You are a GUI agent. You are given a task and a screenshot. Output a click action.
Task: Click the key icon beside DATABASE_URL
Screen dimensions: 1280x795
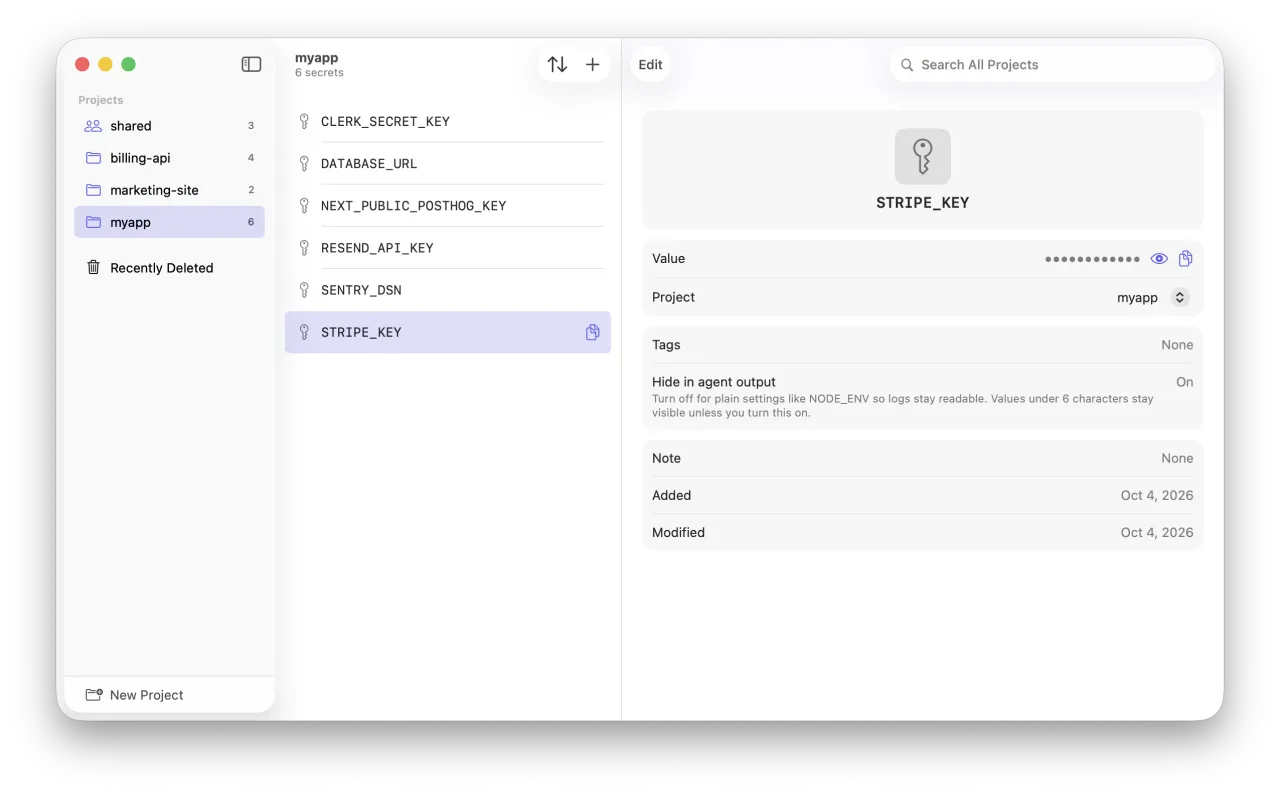coord(304,163)
